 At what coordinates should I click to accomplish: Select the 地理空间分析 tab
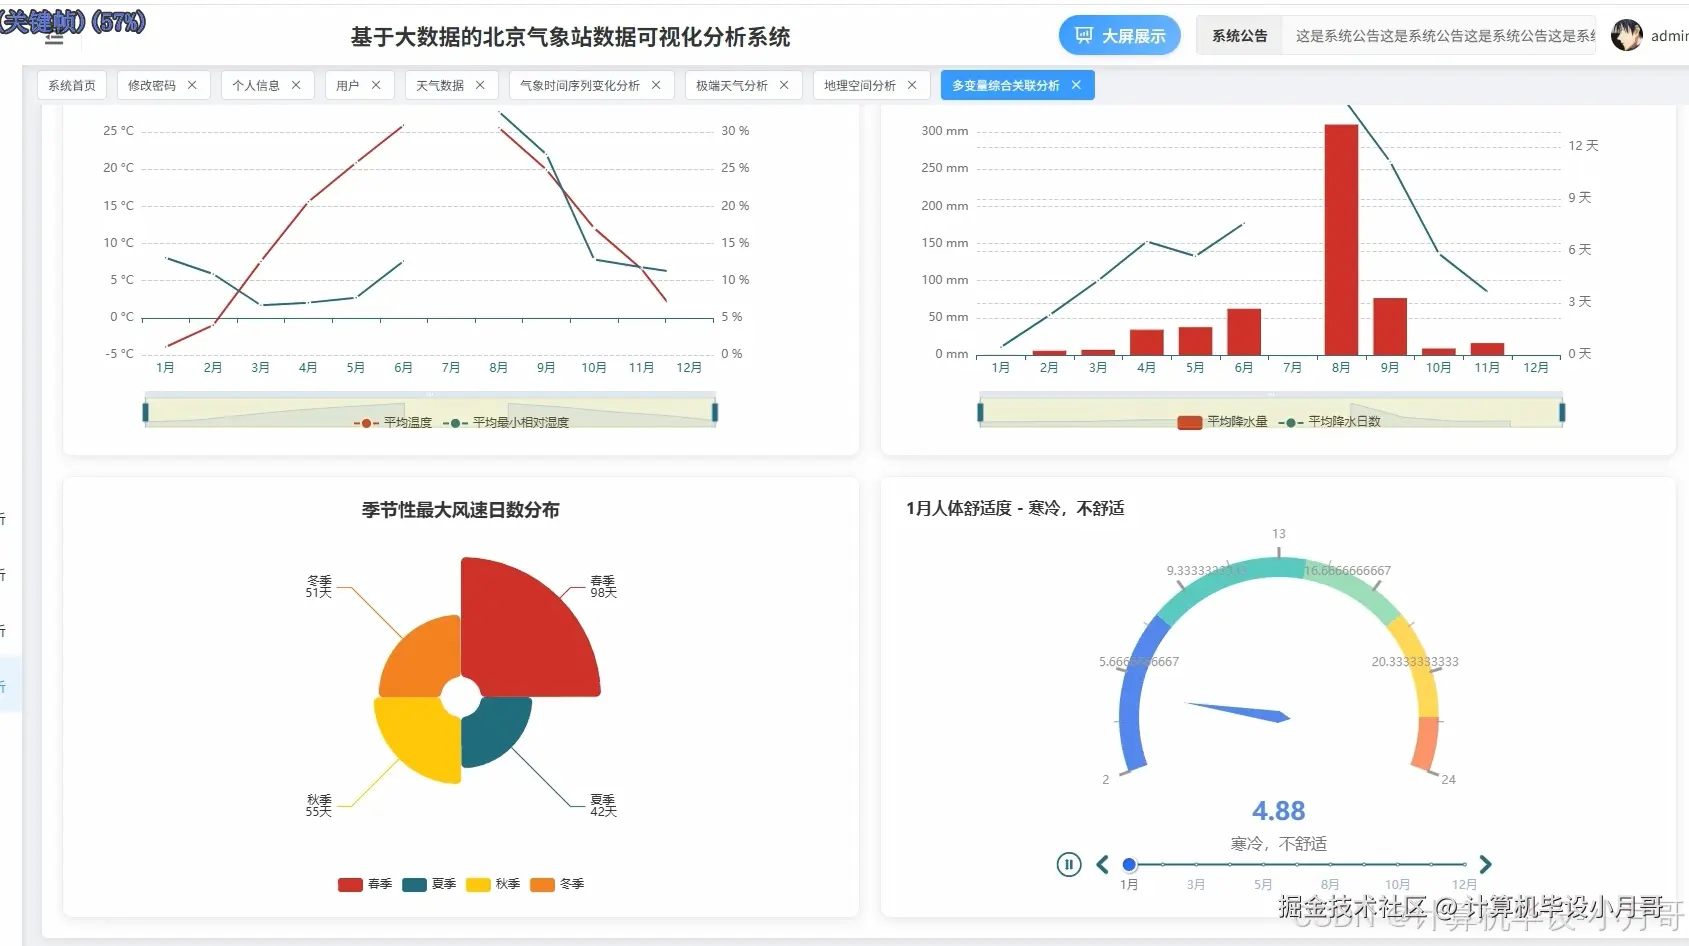tap(860, 85)
